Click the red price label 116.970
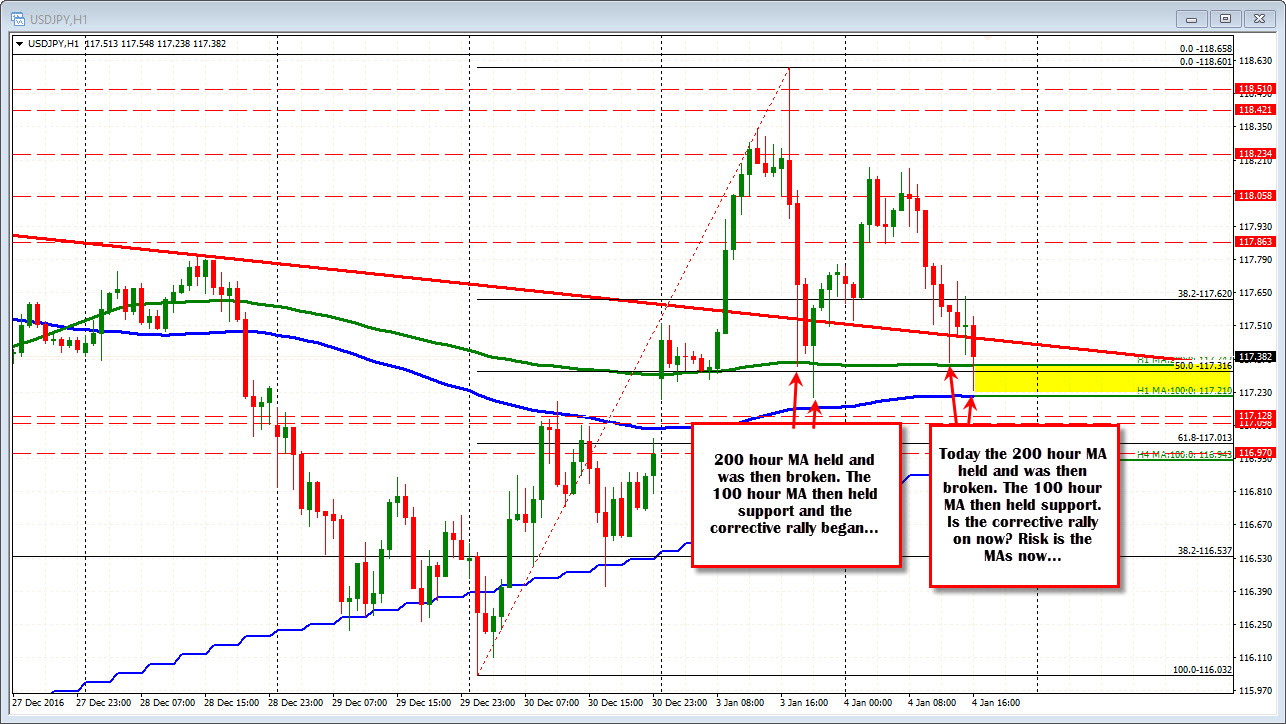Screen dimensions: 1286x724 1254,453
